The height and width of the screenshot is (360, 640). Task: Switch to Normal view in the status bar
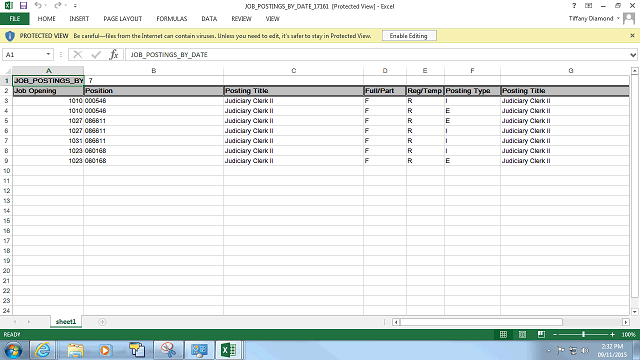click(x=503, y=334)
